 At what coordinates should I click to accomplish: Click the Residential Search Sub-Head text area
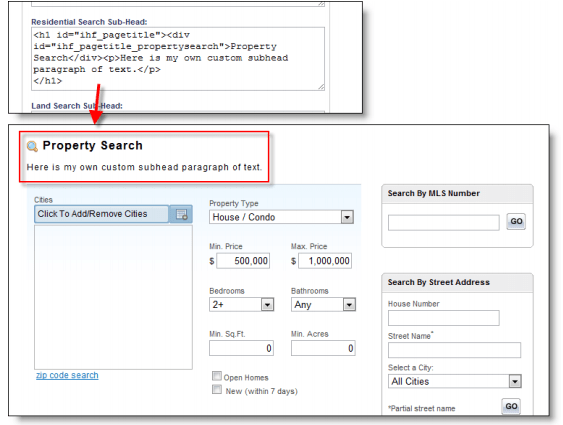coord(178,59)
